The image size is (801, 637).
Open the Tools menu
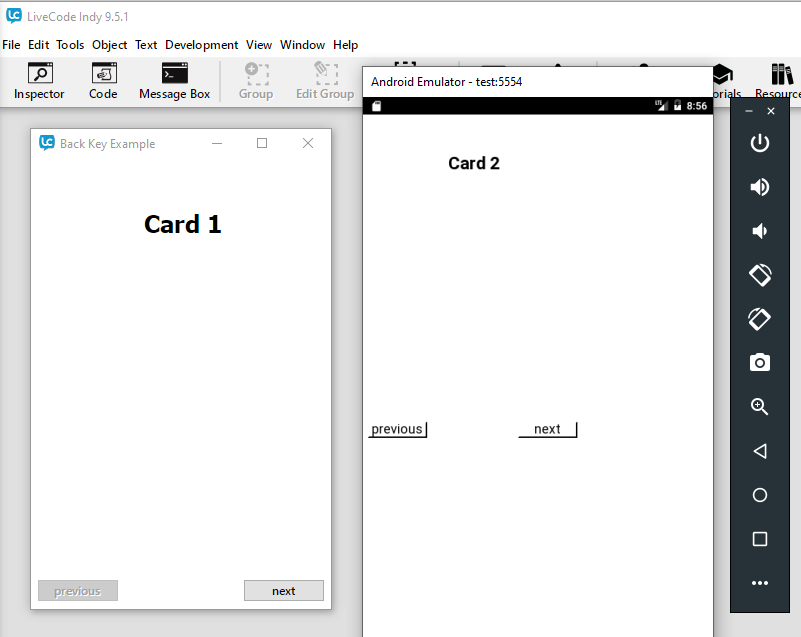[70, 45]
